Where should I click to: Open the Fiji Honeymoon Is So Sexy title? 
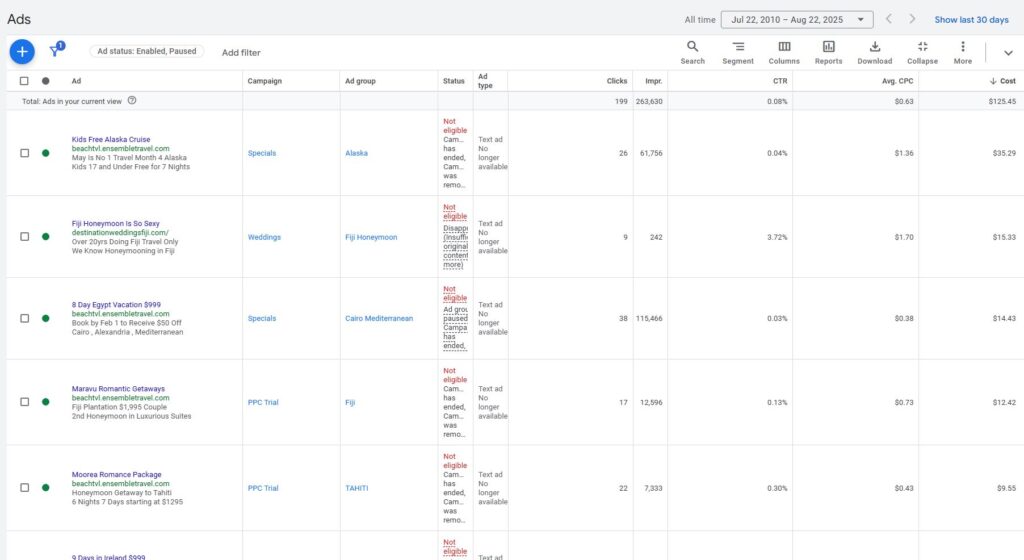(116, 223)
